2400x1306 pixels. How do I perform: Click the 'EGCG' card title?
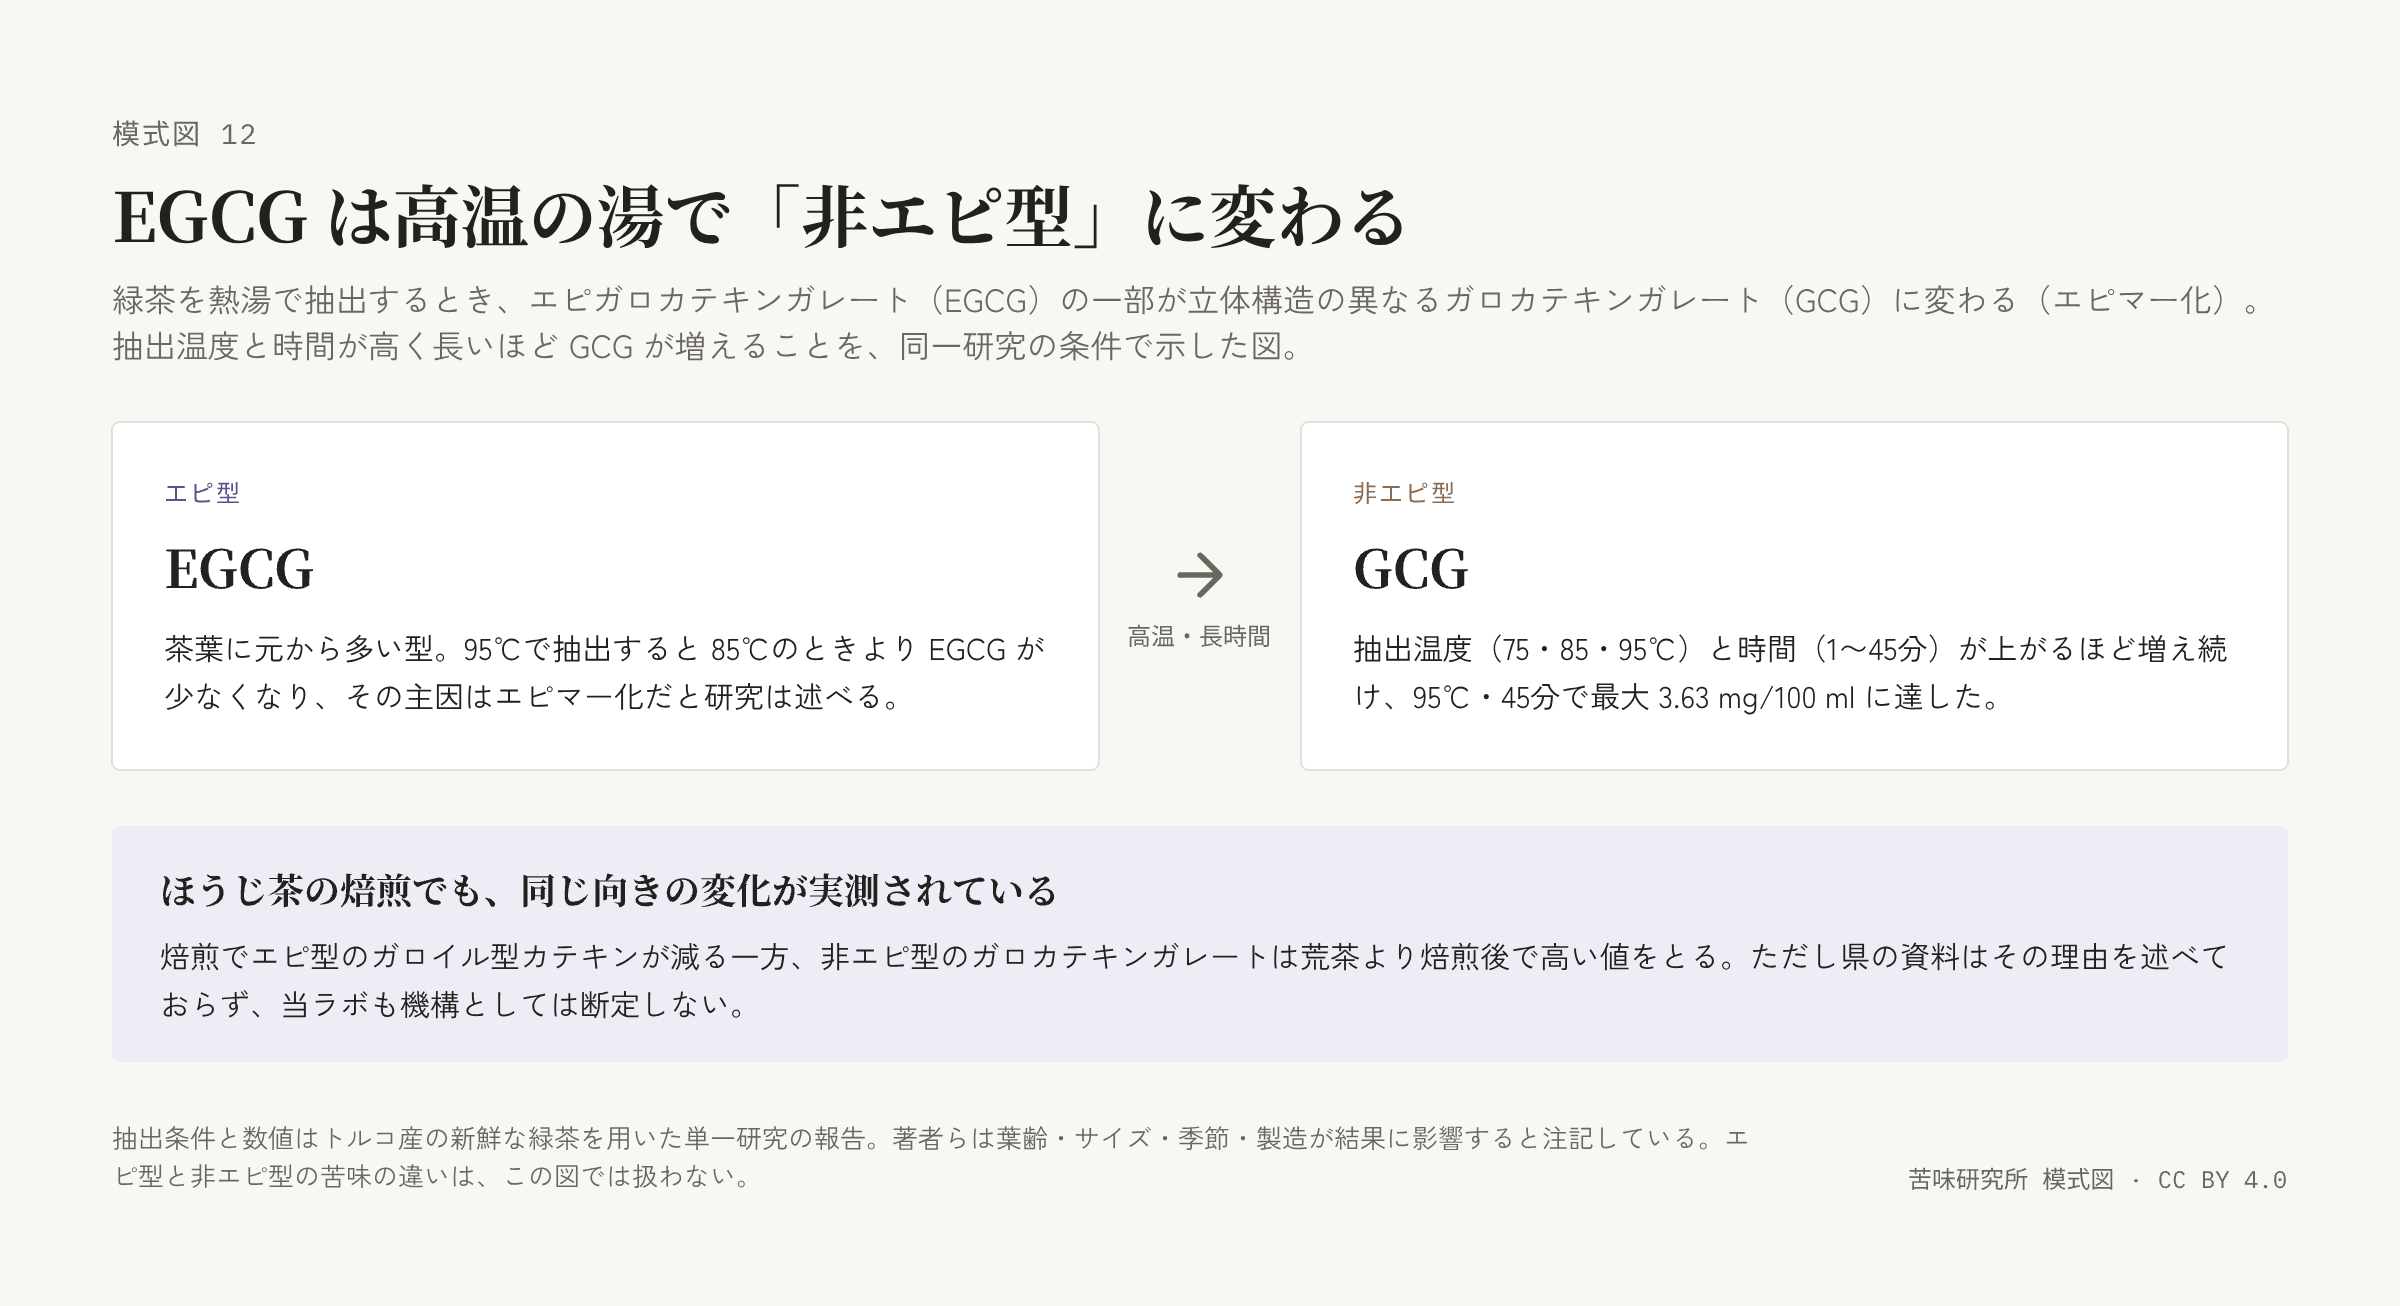coord(239,569)
